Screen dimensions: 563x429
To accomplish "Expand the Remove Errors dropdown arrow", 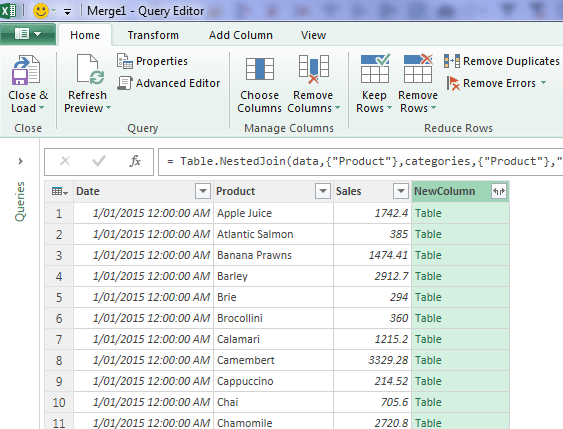I will (x=544, y=83).
